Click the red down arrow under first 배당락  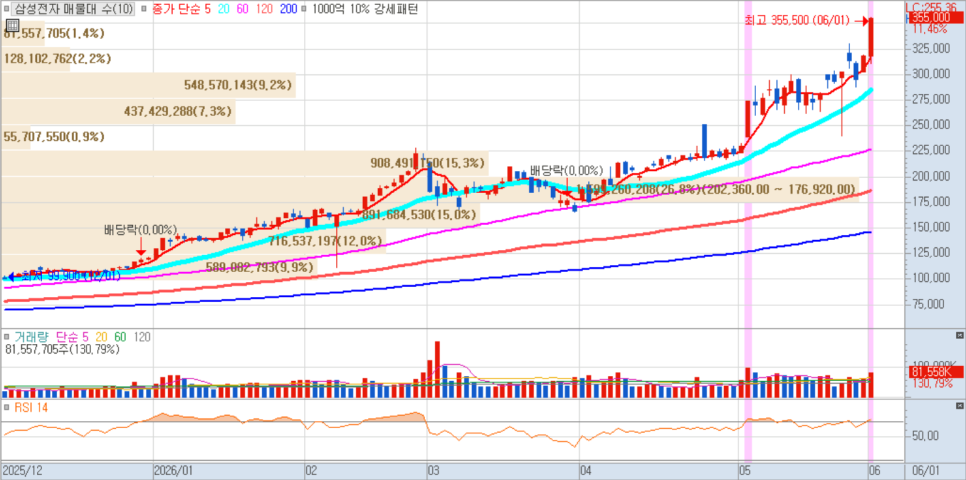coord(140,246)
